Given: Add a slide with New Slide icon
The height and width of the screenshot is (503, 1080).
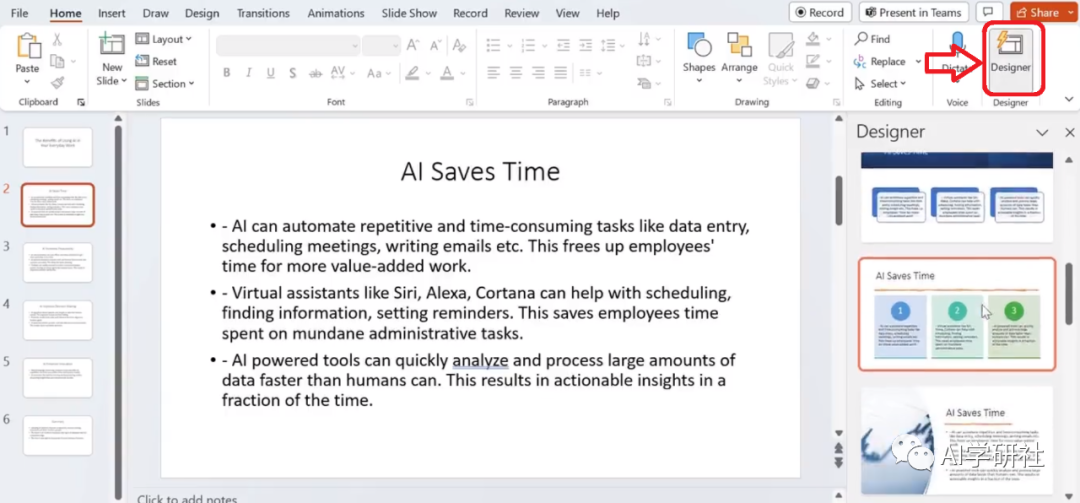Looking at the screenshot, I should click(112, 45).
